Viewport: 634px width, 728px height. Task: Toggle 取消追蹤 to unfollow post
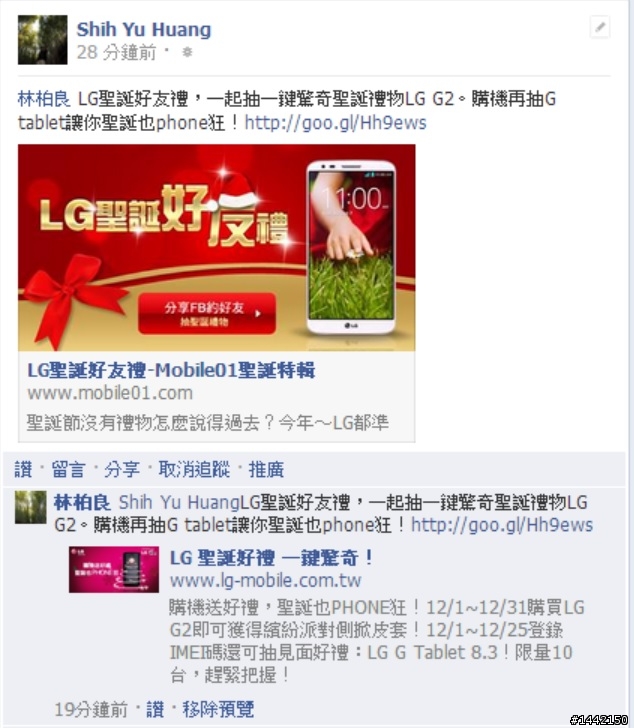pyautogui.click(x=194, y=469)
